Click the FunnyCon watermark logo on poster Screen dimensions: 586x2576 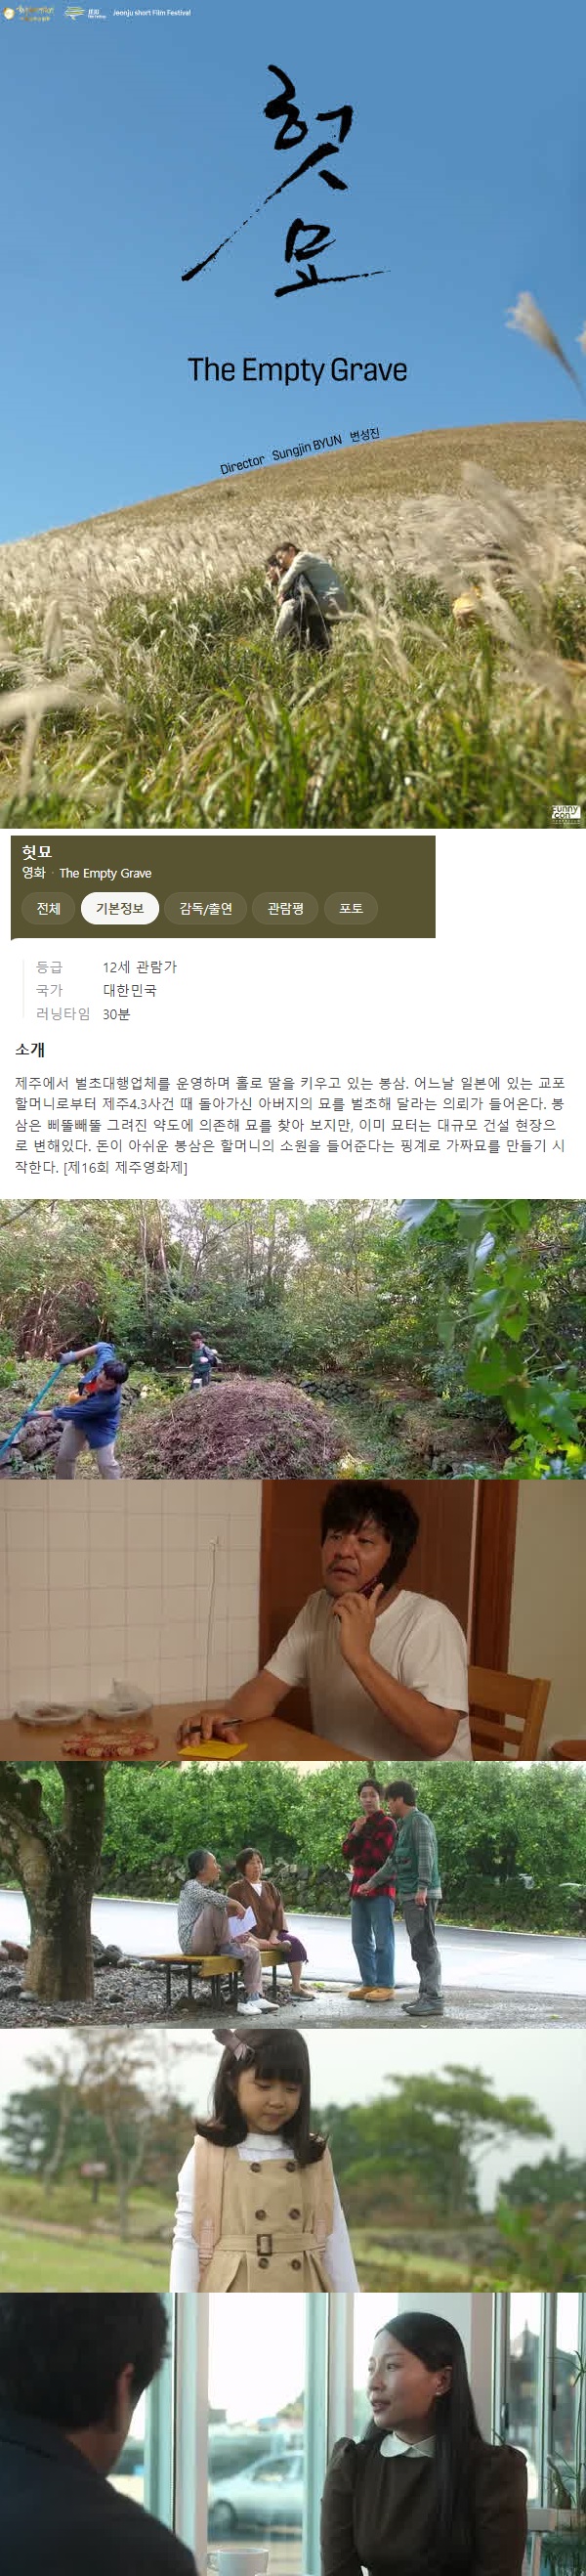(565, 814)
